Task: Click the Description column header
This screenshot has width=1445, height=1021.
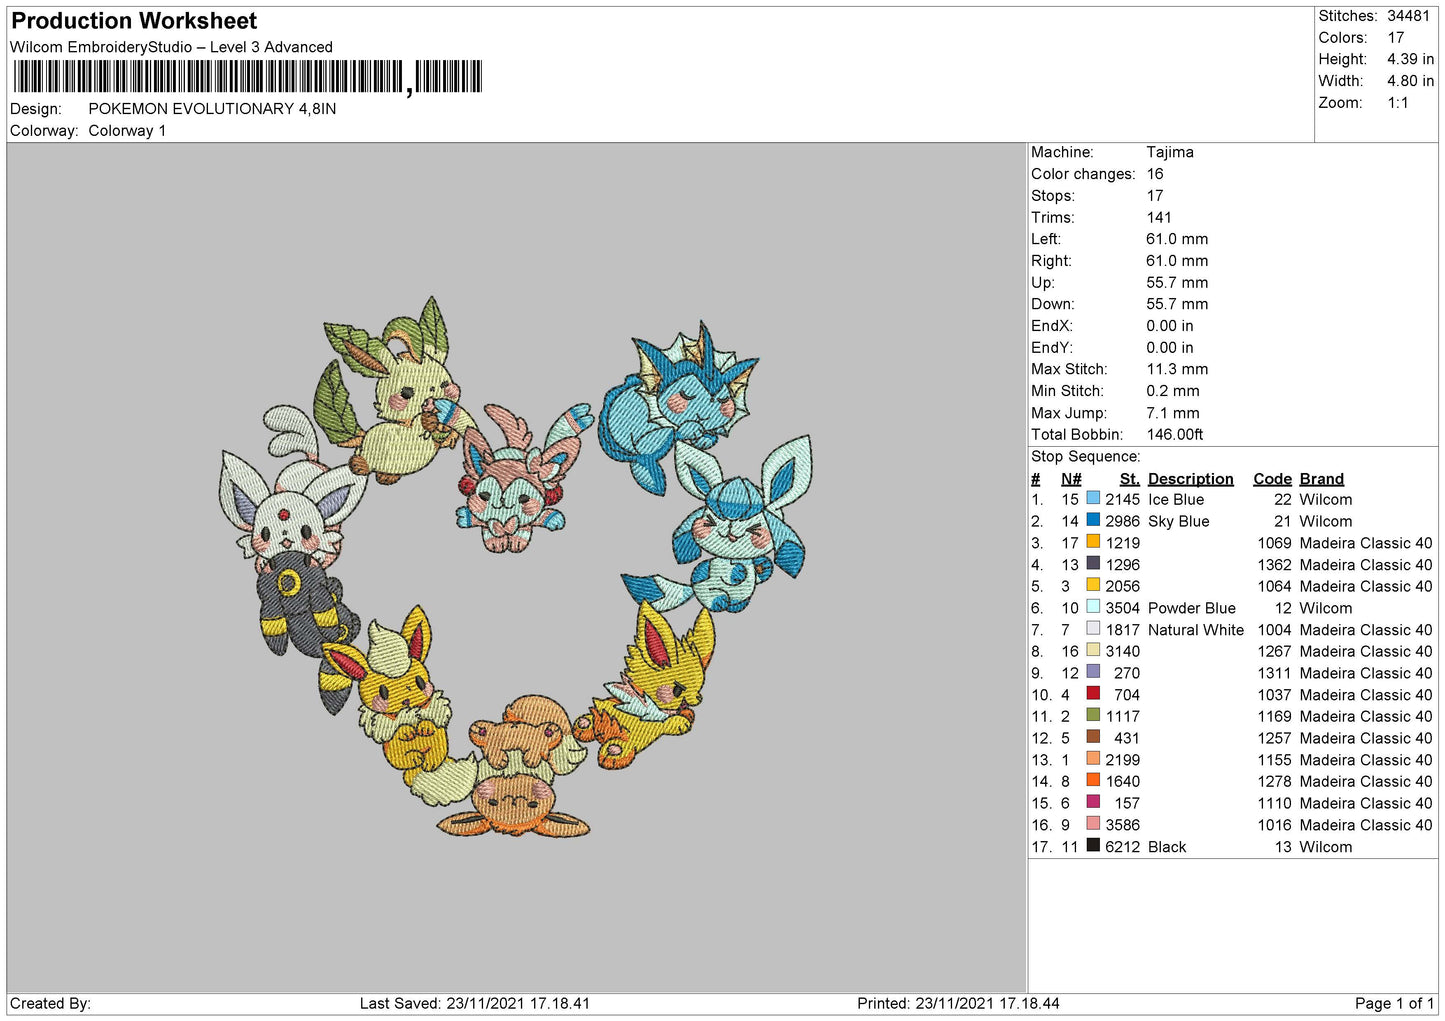Action: pyautogui.click(x=1190, y=479)
